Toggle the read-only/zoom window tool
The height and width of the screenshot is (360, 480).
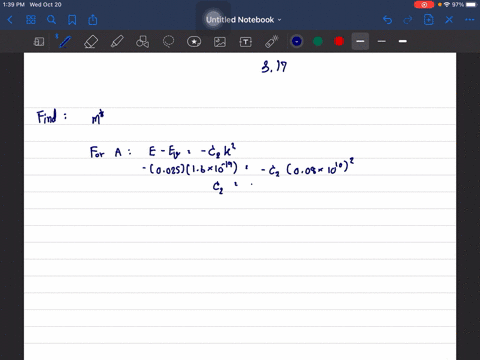pos(39,42)
